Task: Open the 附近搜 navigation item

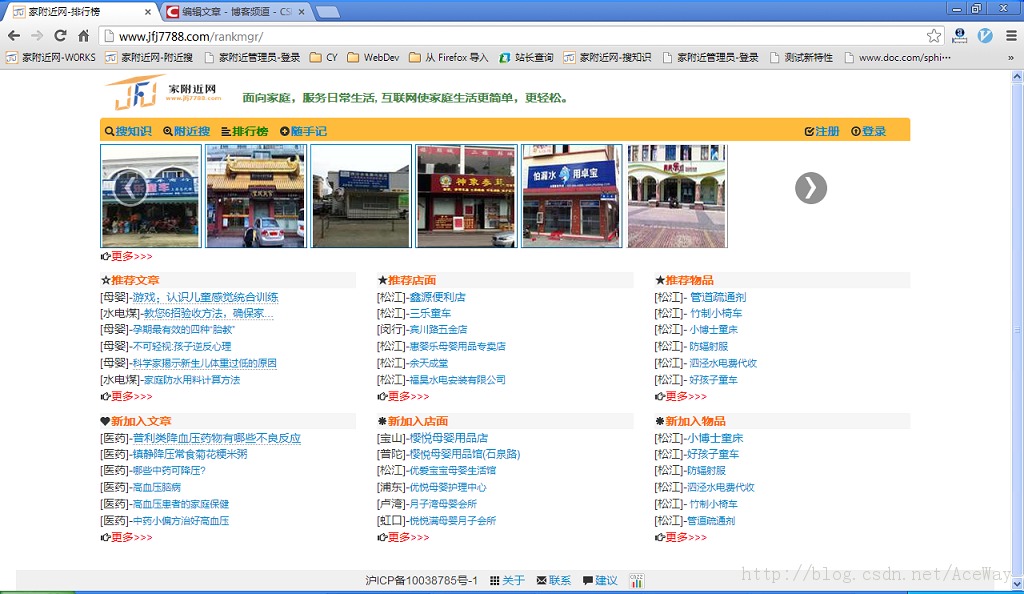Action: tap(186, 131)
